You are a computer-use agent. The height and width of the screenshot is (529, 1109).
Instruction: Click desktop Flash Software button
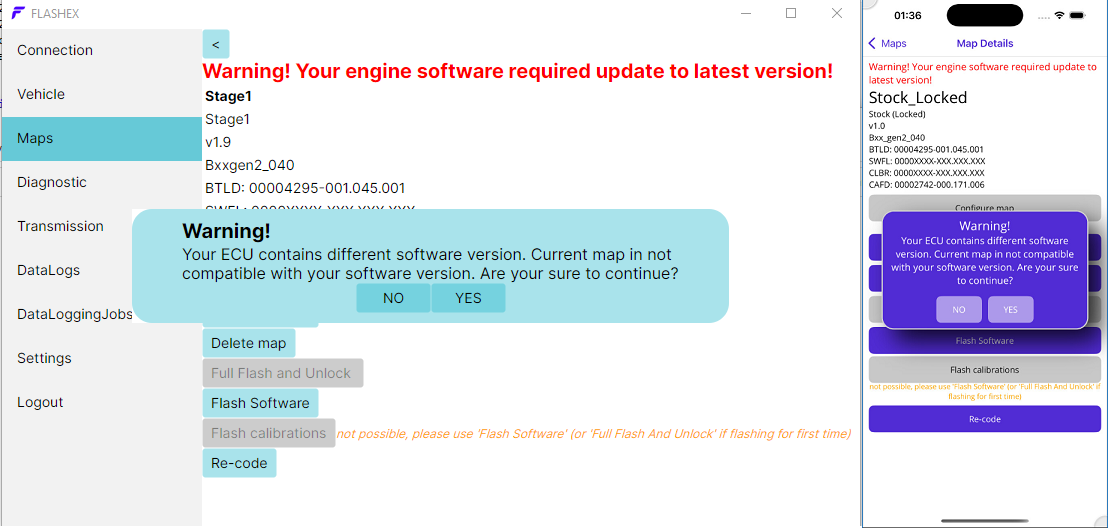260,403
